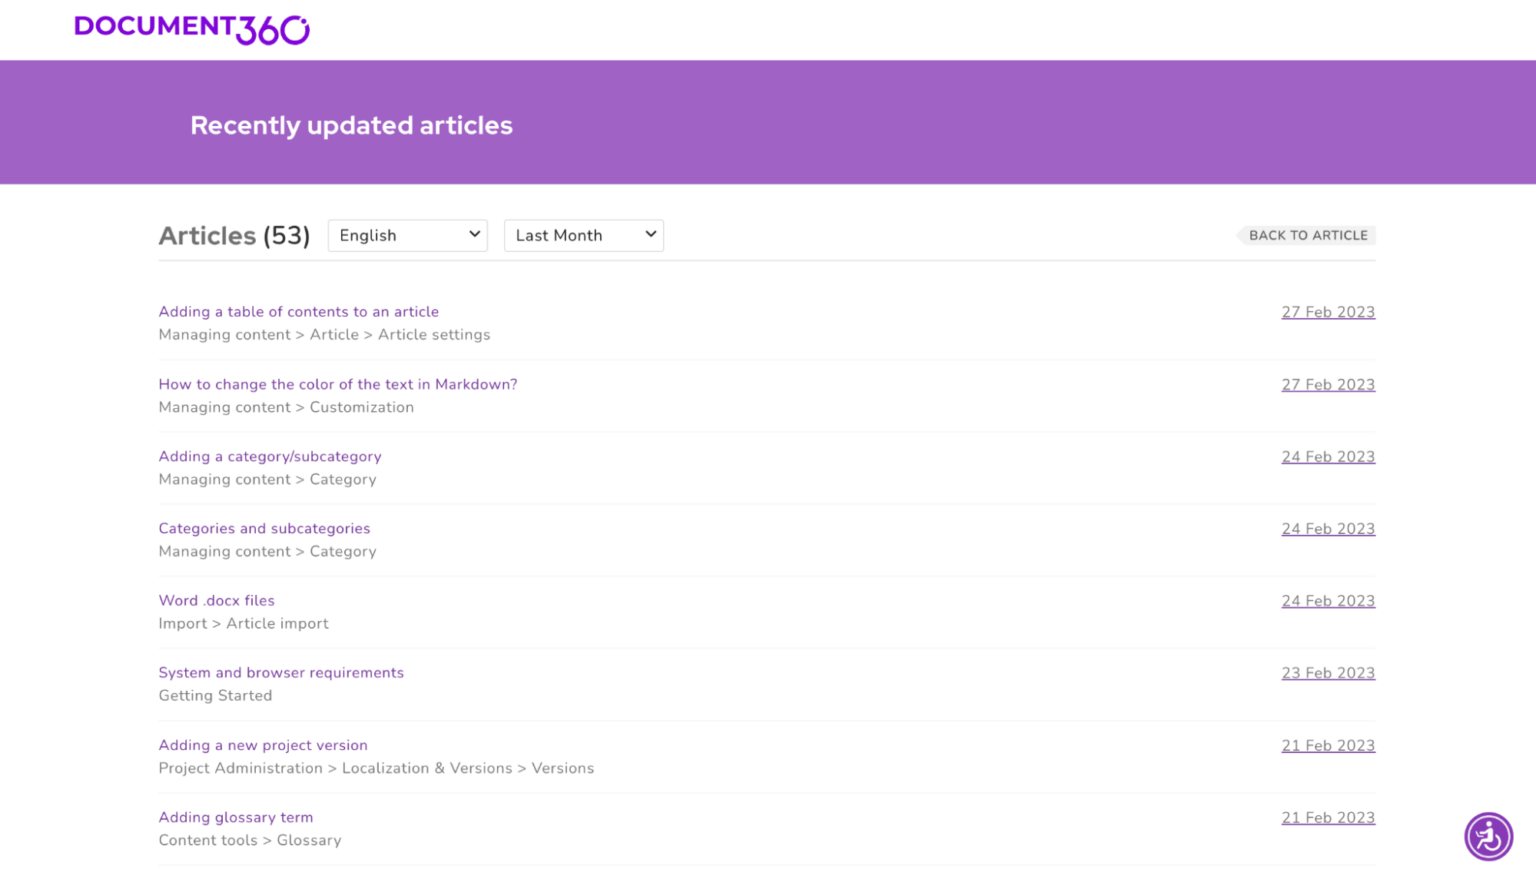The width and height of the screenshot is (1536, 876).
Task: Open 'How to change the color' article
Action: coord(337,384)
